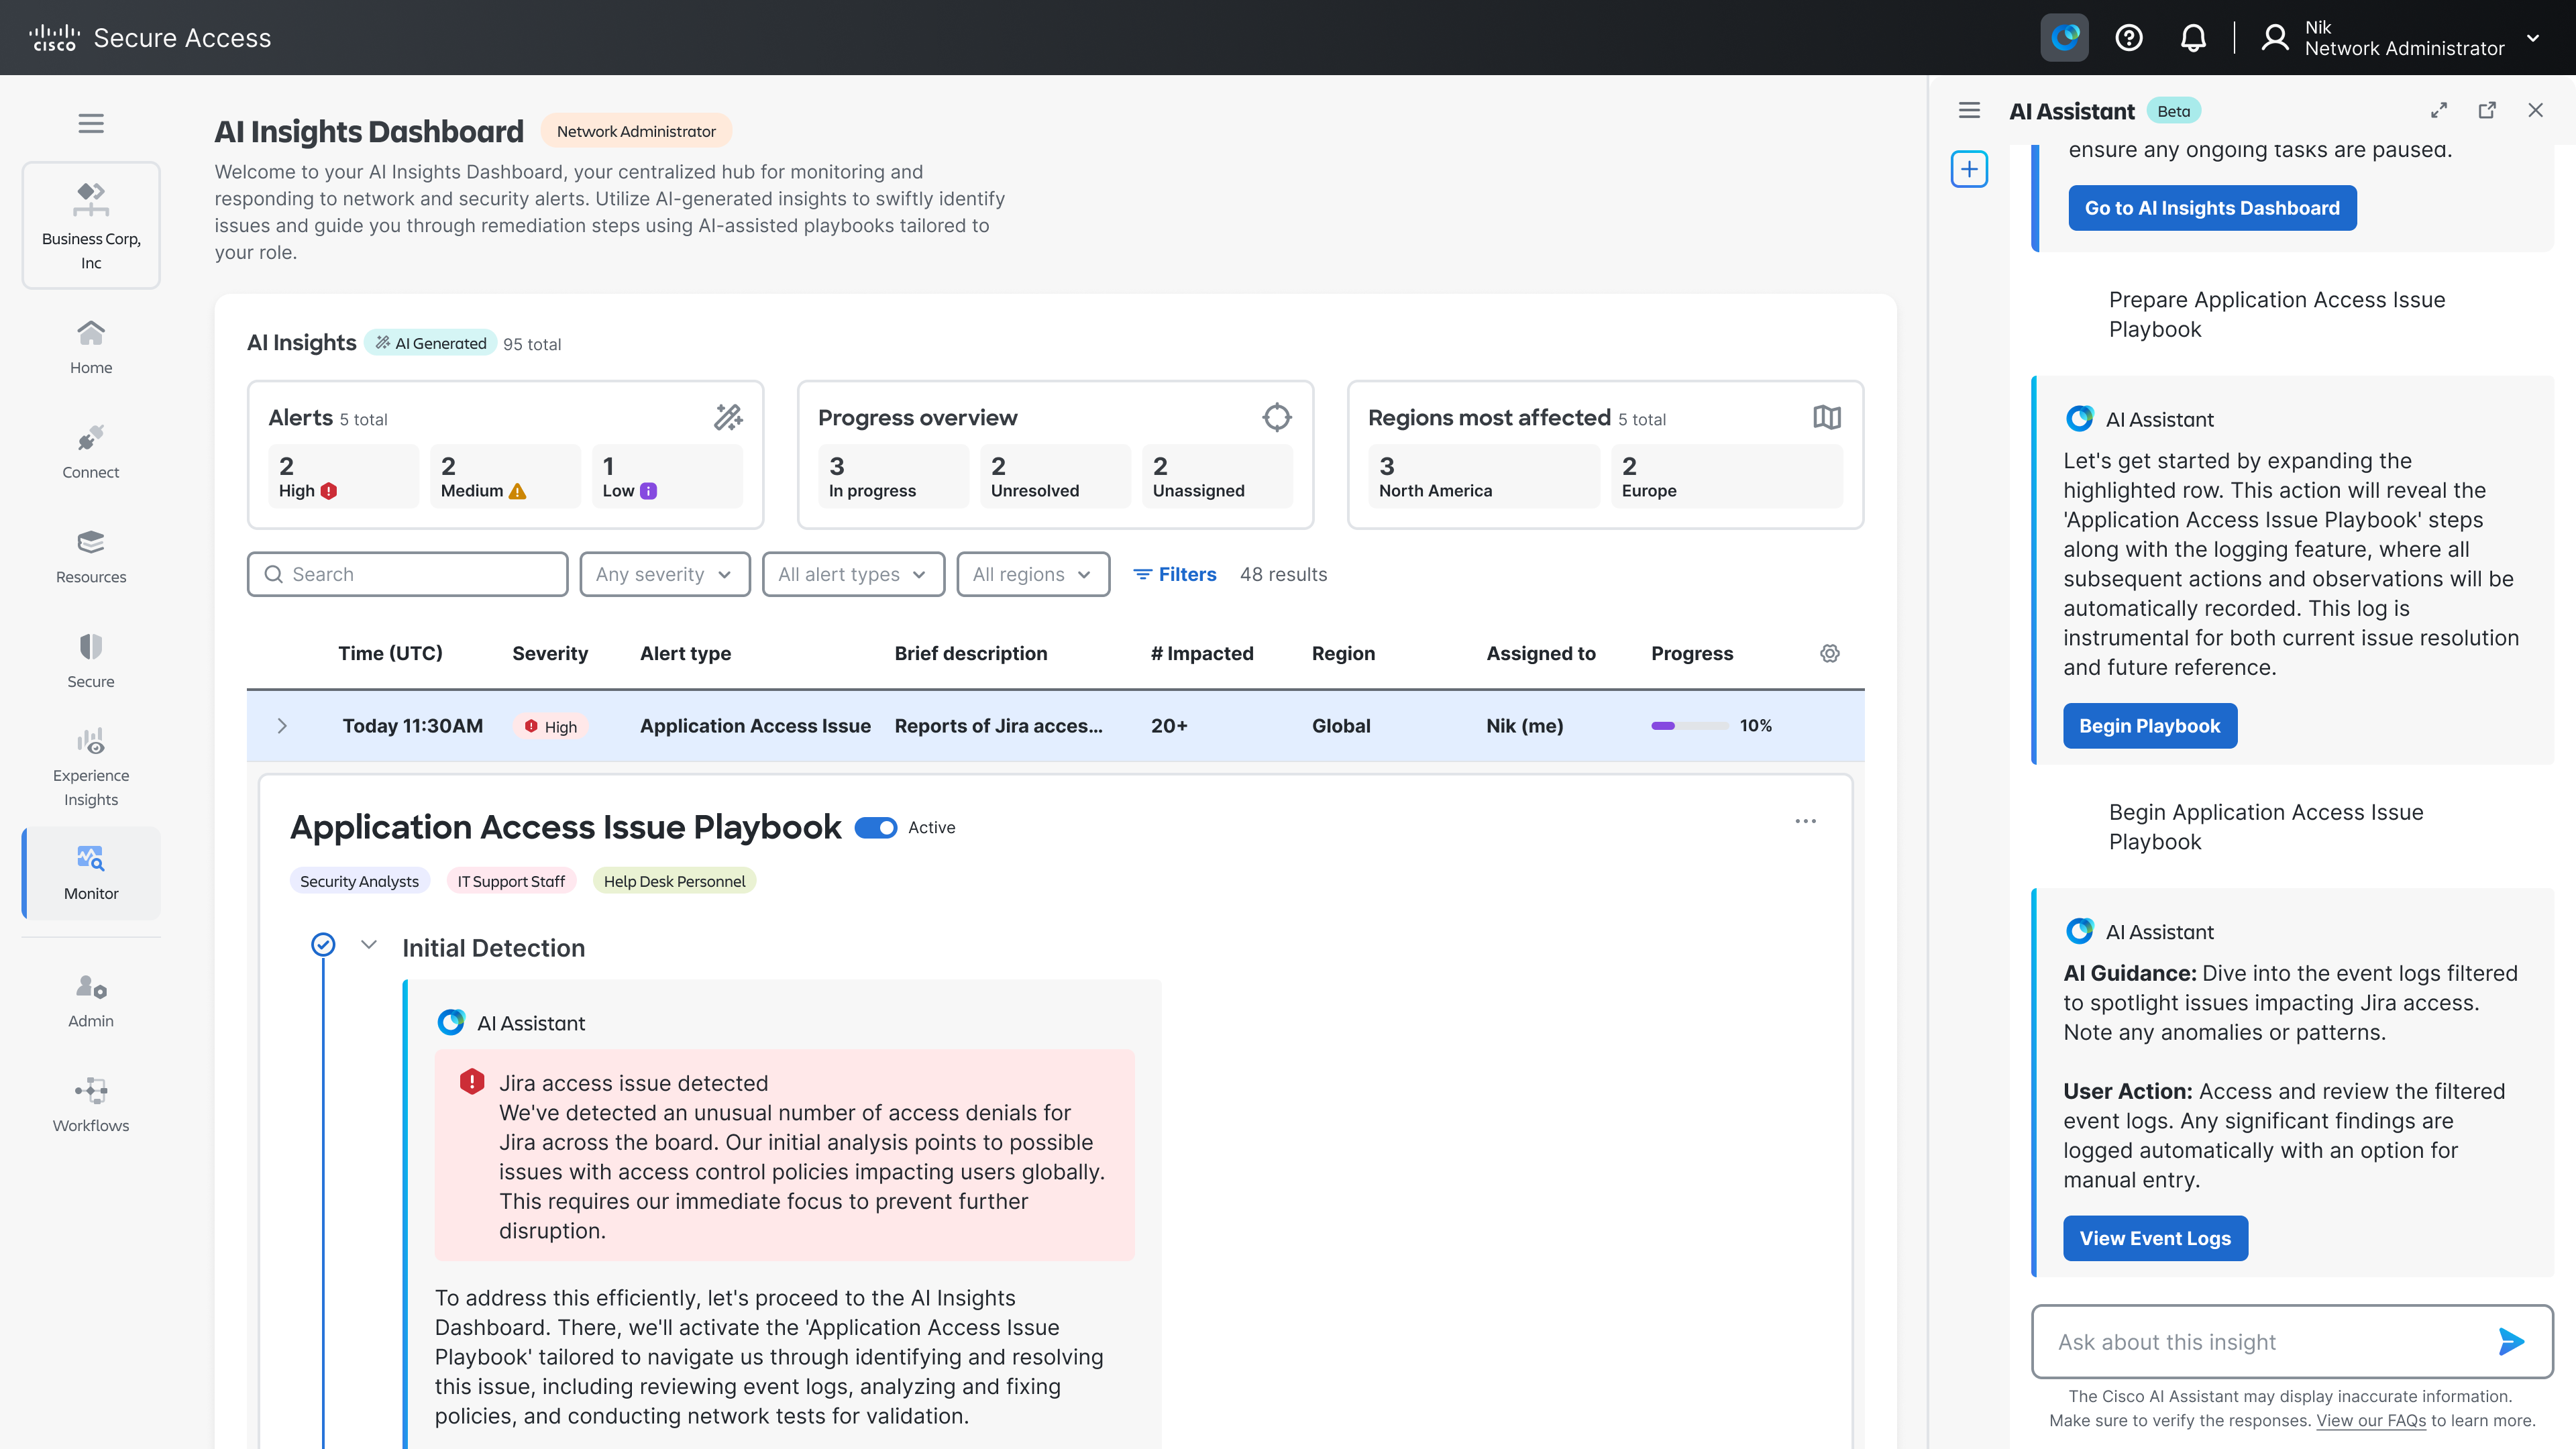This screenshot has width=2576, height=1449.
Task: Sort by Time (UTC) column header
Action: coord(390,653)
